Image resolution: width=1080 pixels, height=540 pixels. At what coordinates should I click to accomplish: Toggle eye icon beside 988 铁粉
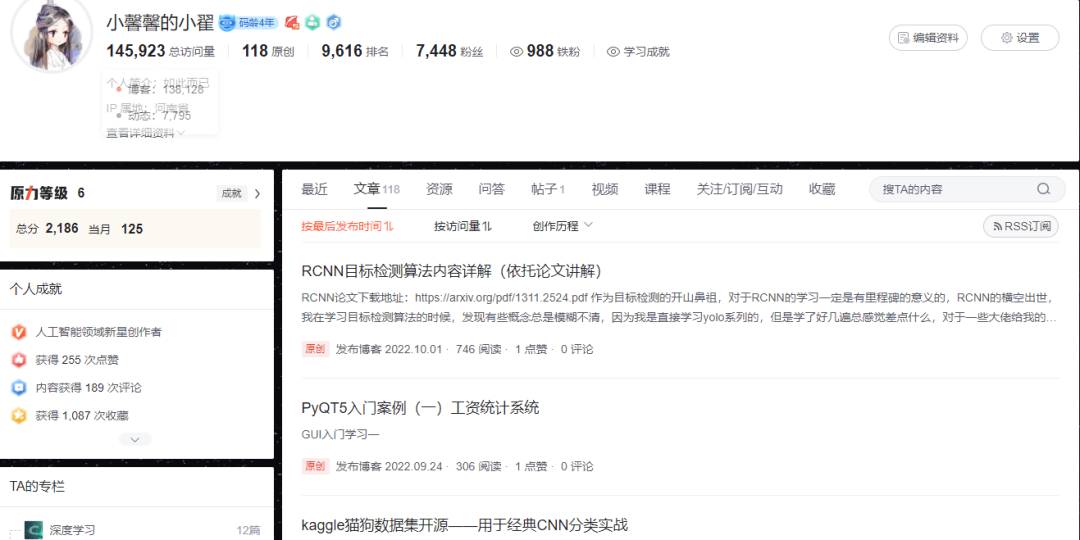point(517,52)
